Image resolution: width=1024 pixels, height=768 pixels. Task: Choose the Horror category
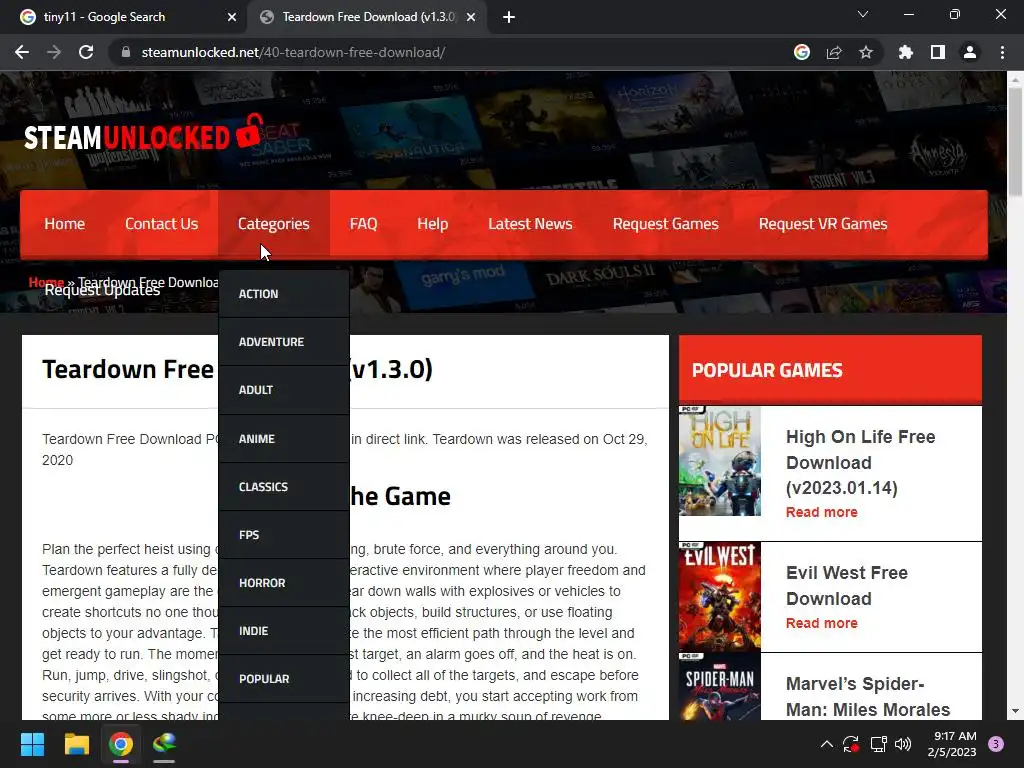click(x=284, y=583)
